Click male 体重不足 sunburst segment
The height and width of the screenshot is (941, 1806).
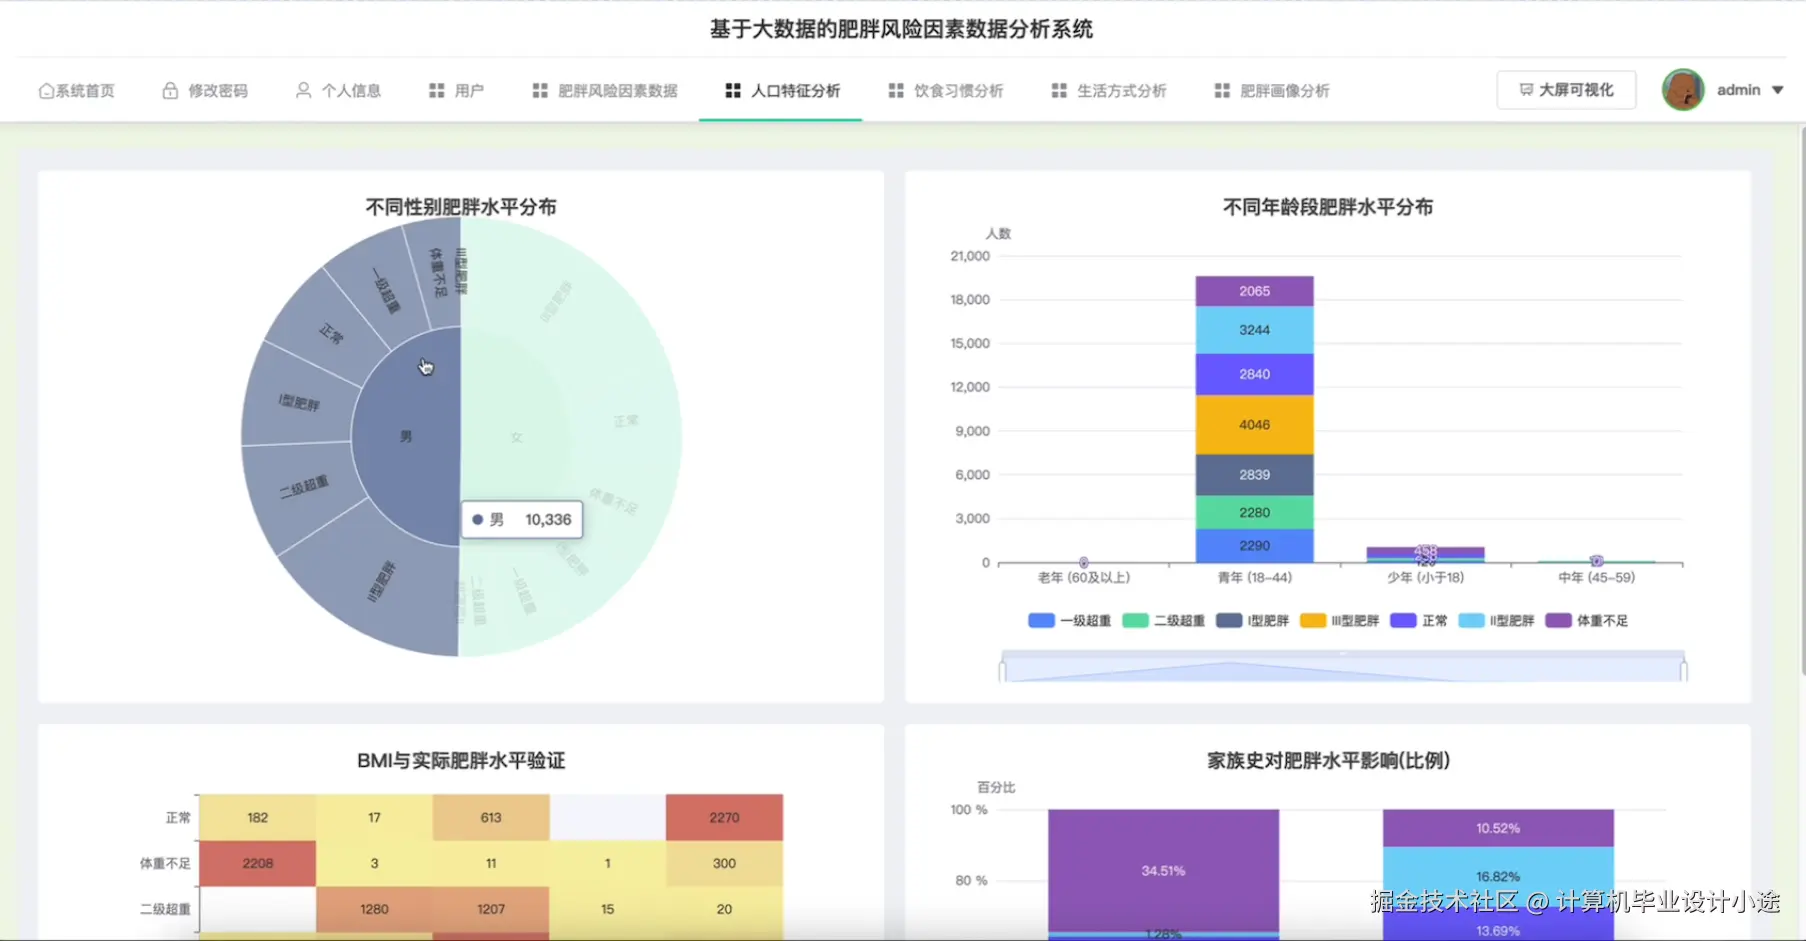coord(436,272)
